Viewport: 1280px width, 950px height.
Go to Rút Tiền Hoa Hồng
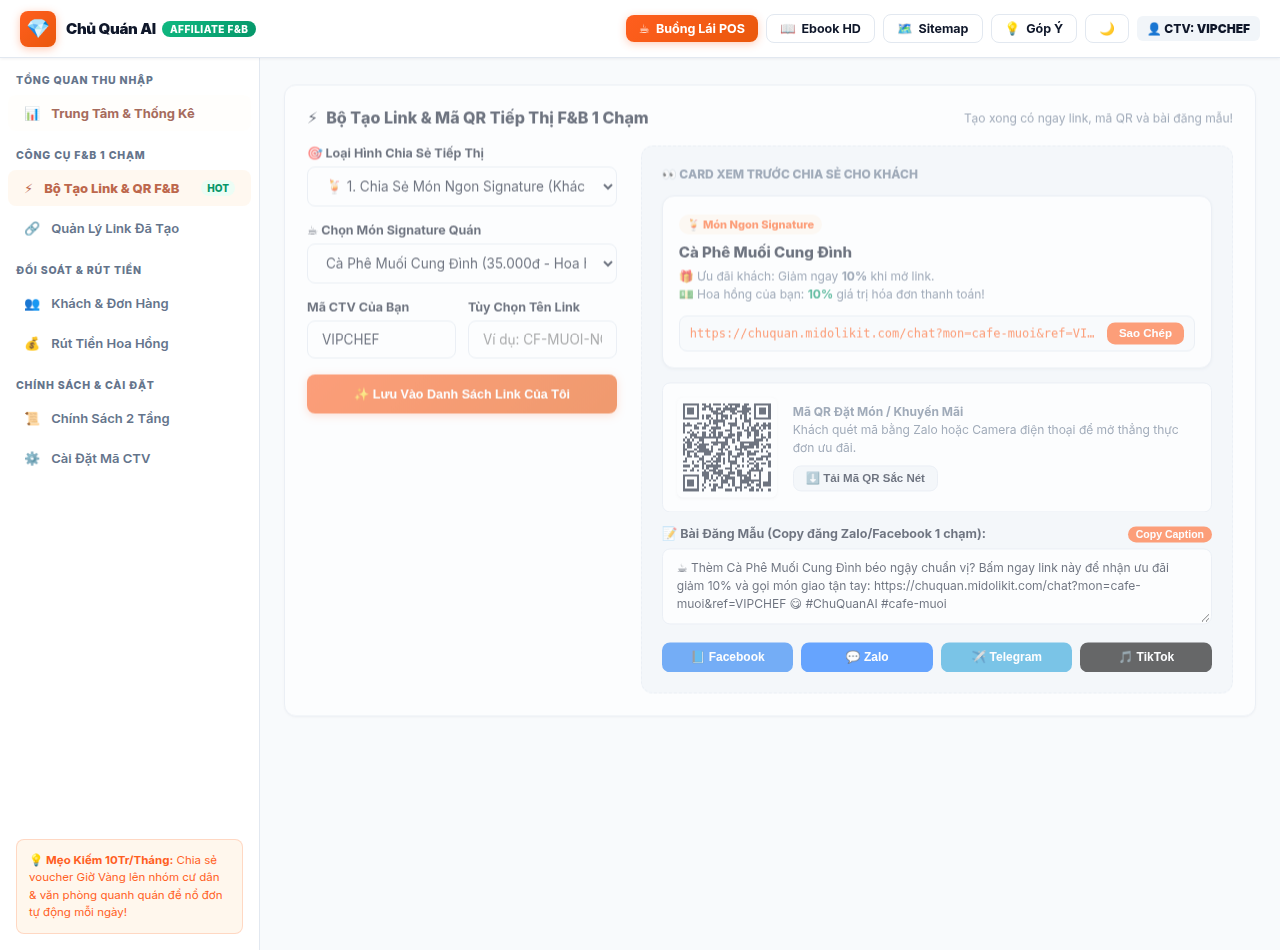pos(129,344)
